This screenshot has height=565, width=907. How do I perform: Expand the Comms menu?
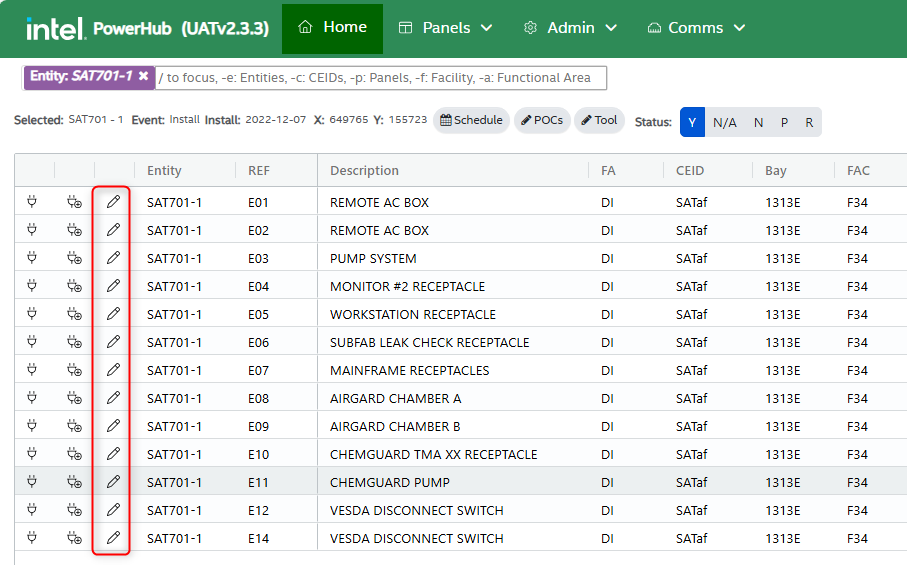click(696, 28)
